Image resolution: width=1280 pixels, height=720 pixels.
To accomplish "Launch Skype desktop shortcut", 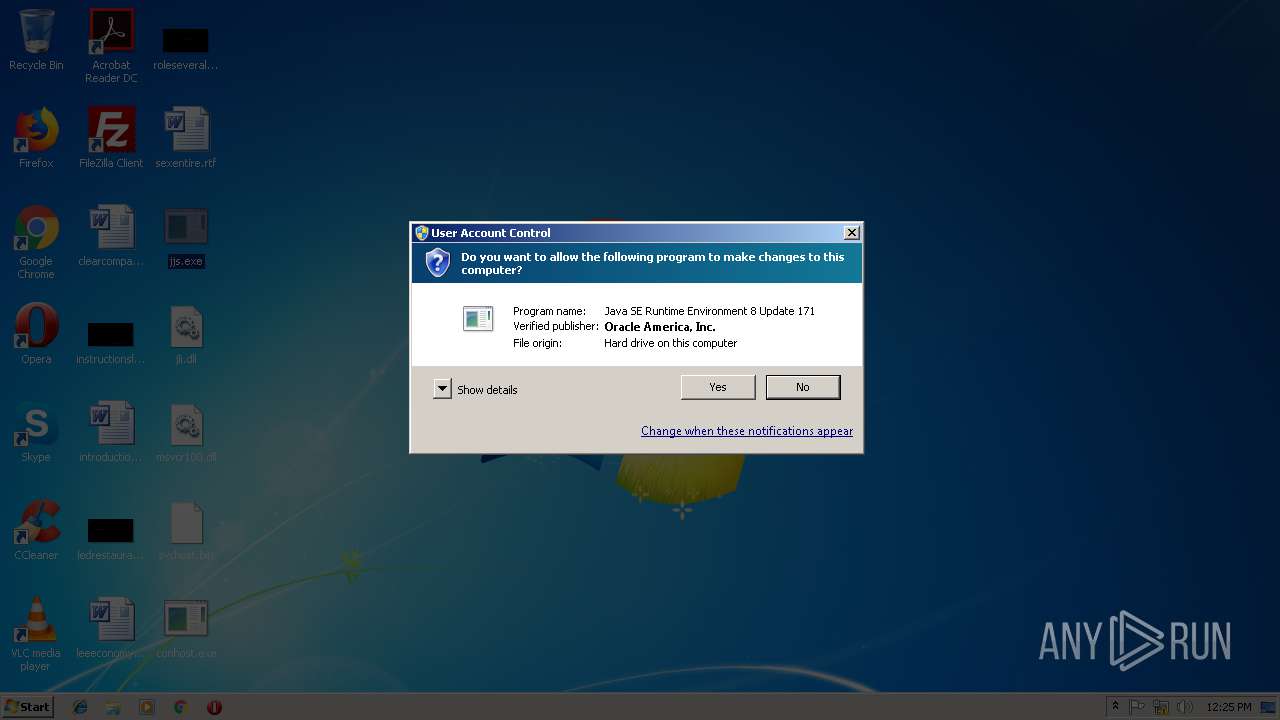I will (x=36, y=432).
